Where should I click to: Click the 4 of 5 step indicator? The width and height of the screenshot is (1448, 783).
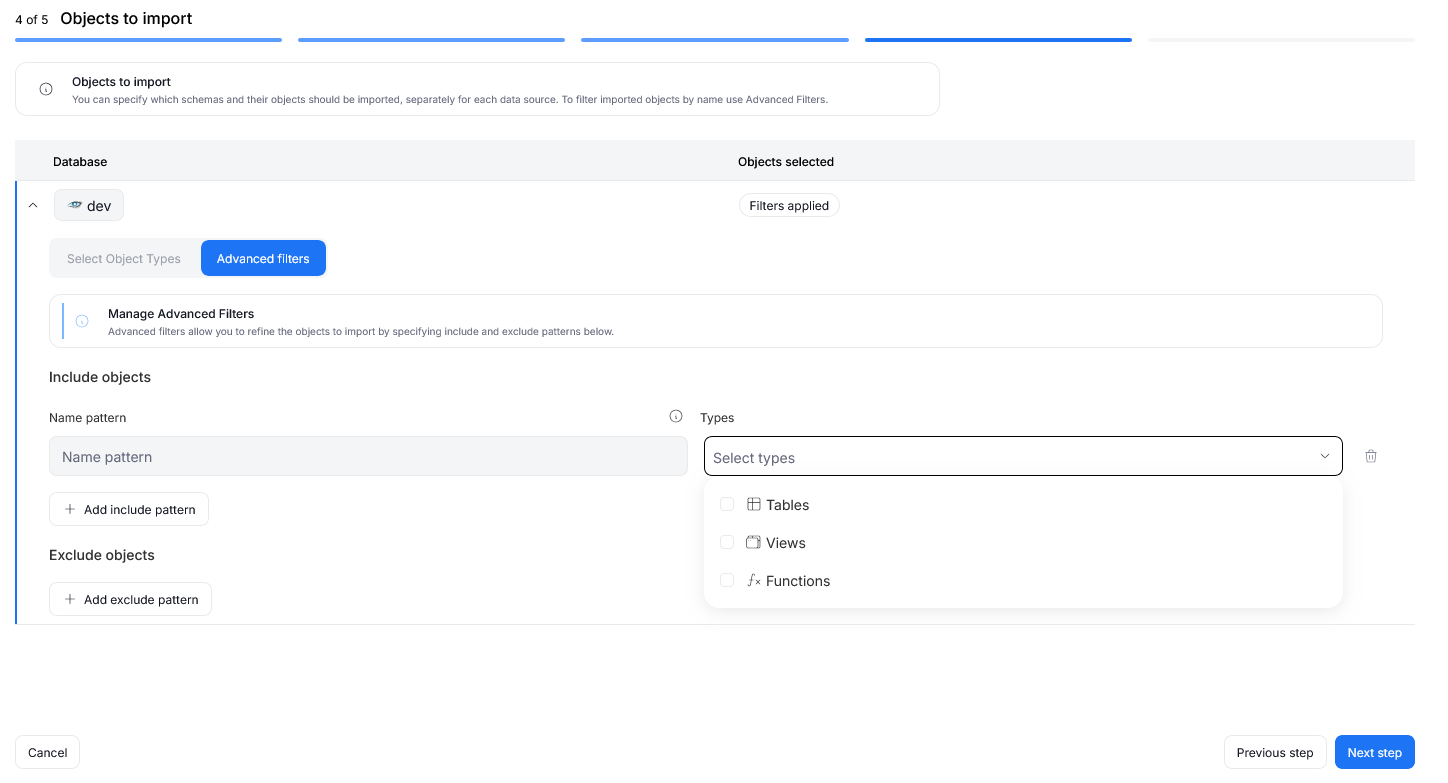pos(32,19)
